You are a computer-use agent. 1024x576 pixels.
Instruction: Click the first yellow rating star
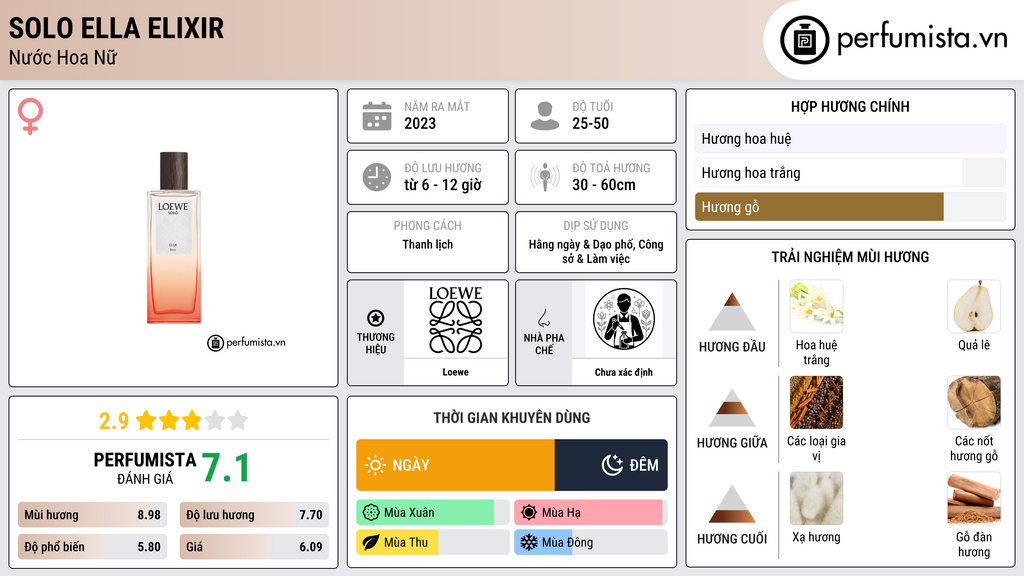tap(146, 420)
